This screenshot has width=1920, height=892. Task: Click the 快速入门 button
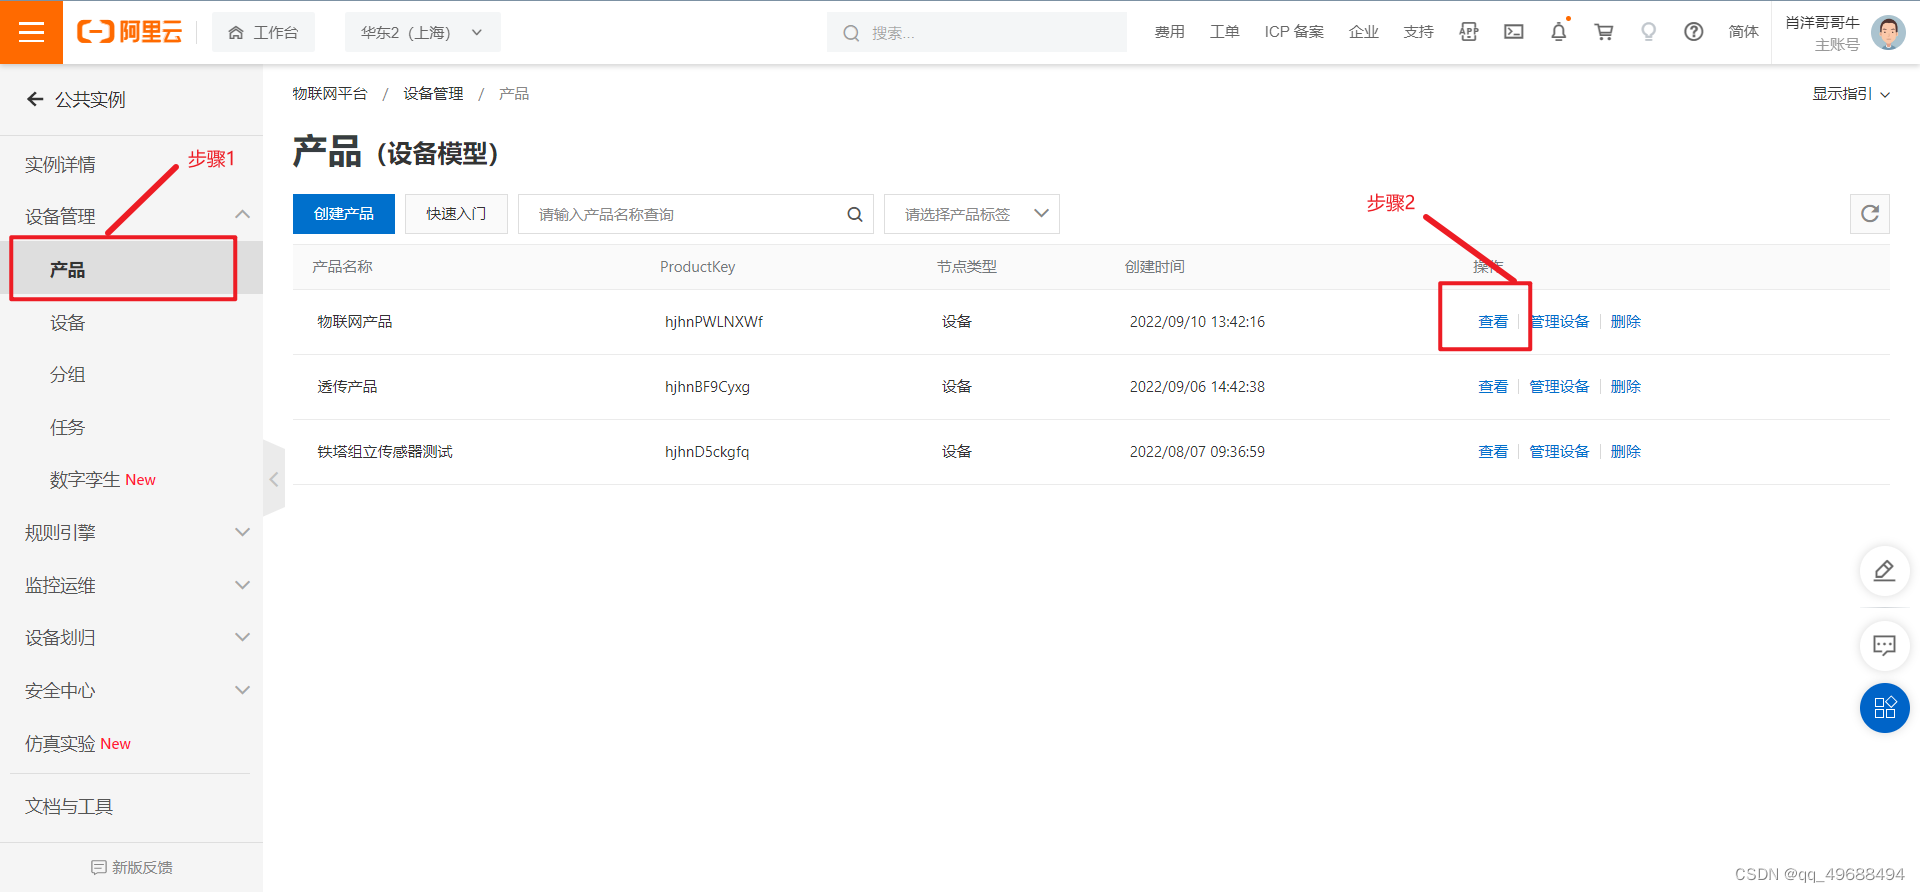[456, 214]
